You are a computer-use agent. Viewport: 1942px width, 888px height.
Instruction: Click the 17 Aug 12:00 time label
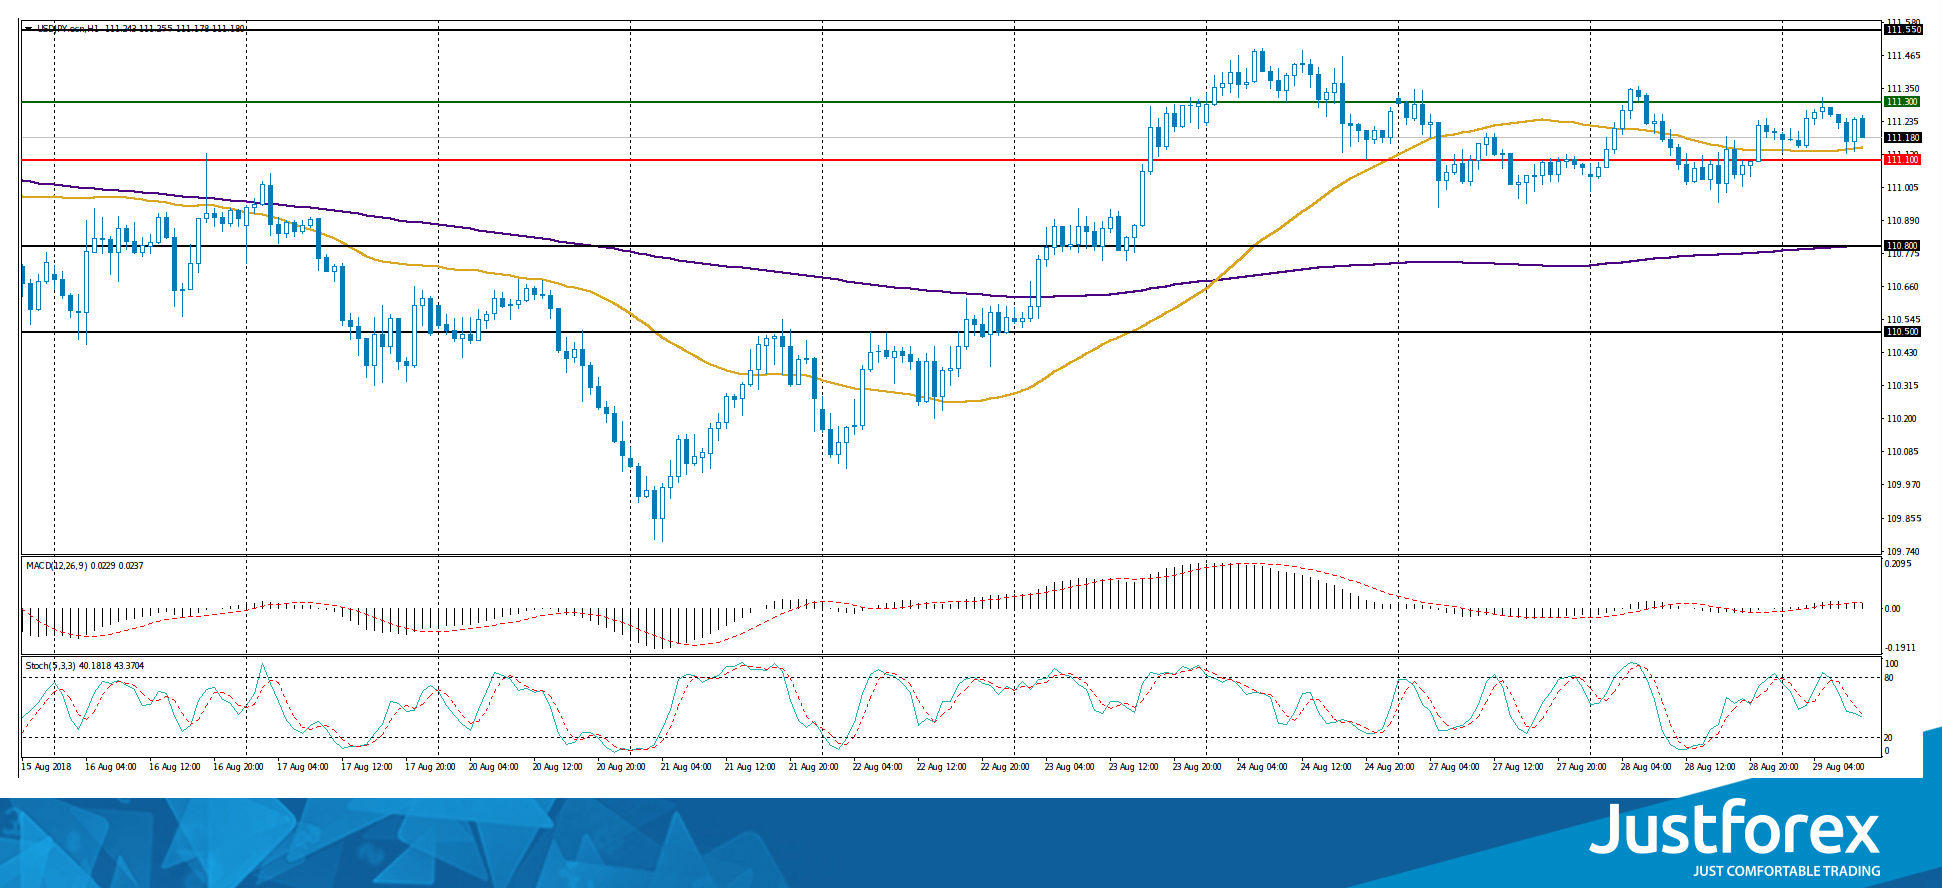point(367,767)
